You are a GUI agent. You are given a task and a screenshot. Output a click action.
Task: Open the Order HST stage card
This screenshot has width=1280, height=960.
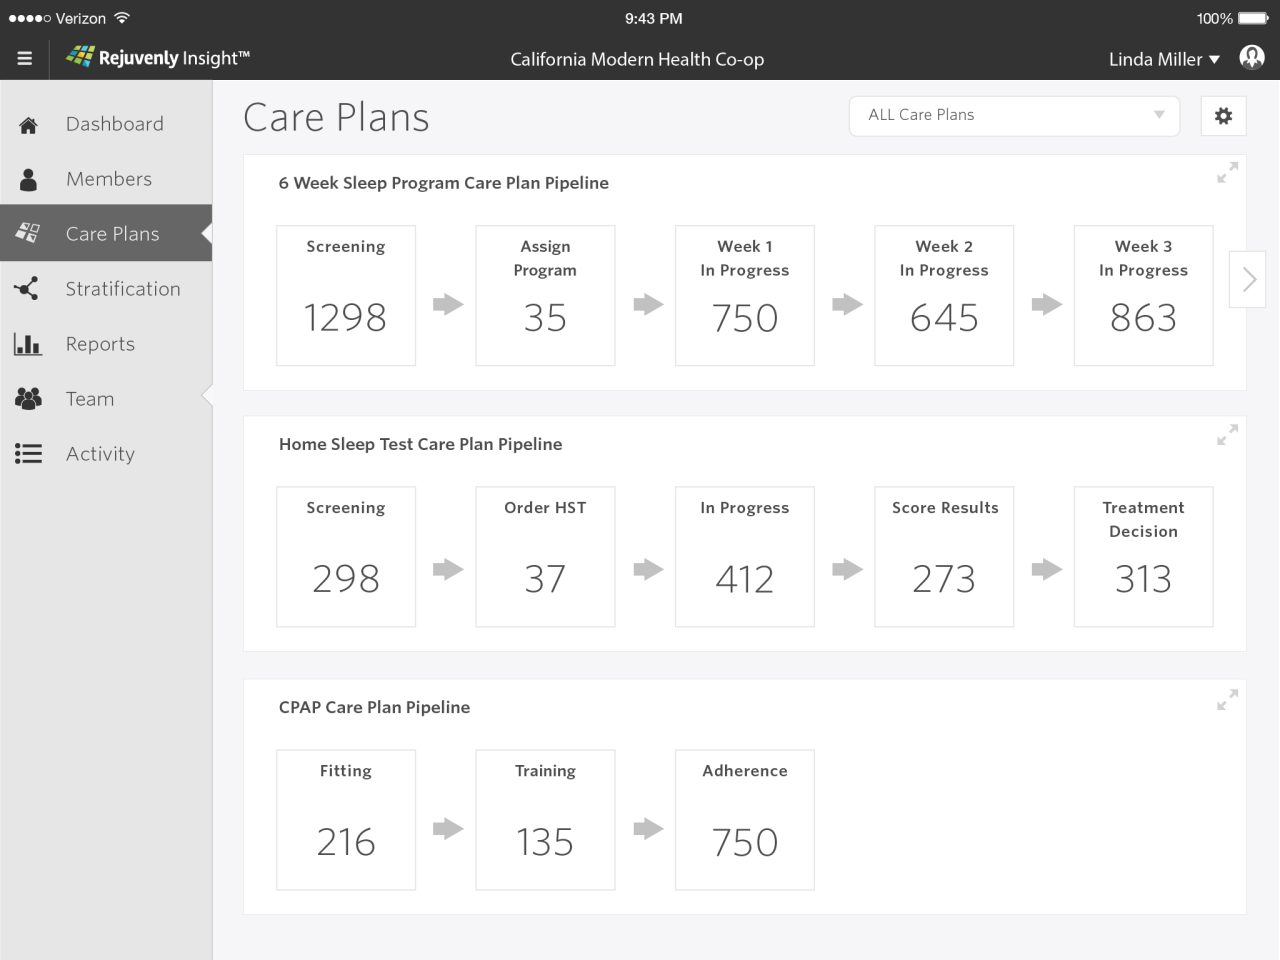tap(545, 557)
